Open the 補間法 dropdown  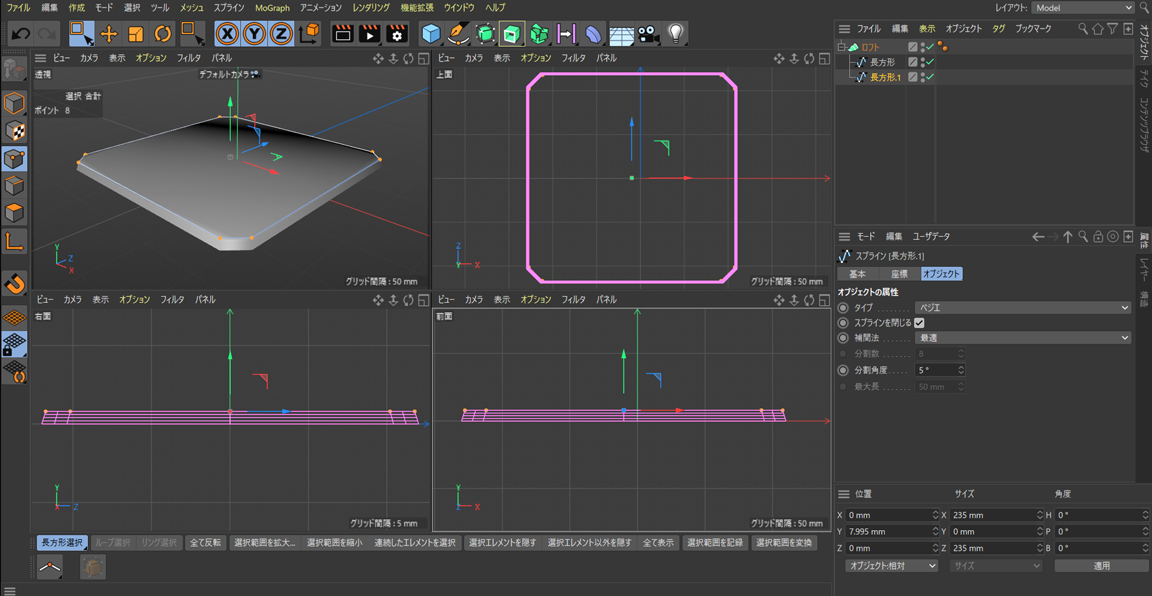1022,338
